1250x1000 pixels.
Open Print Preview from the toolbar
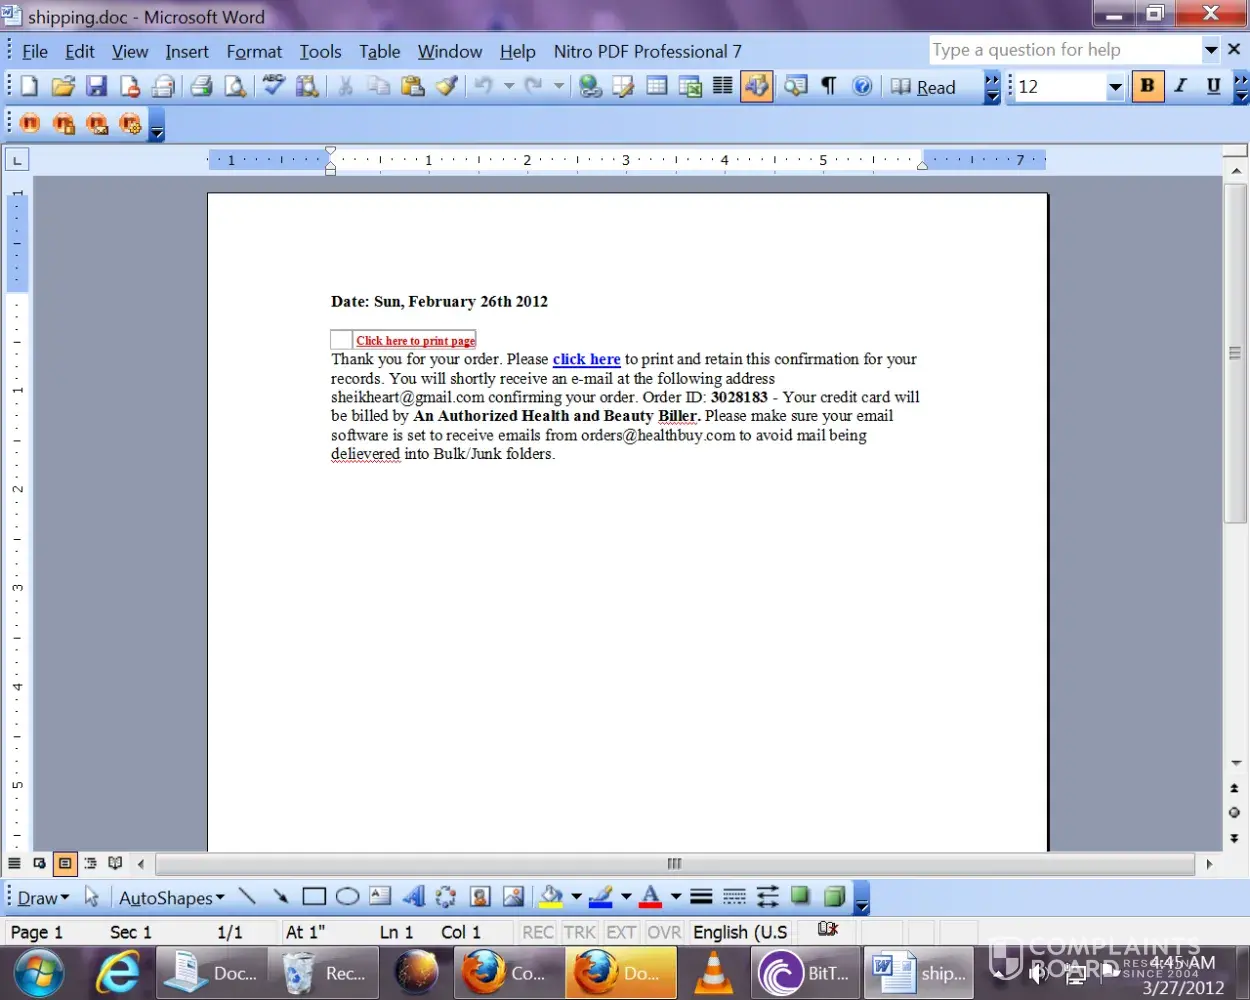tap(235, 87)
